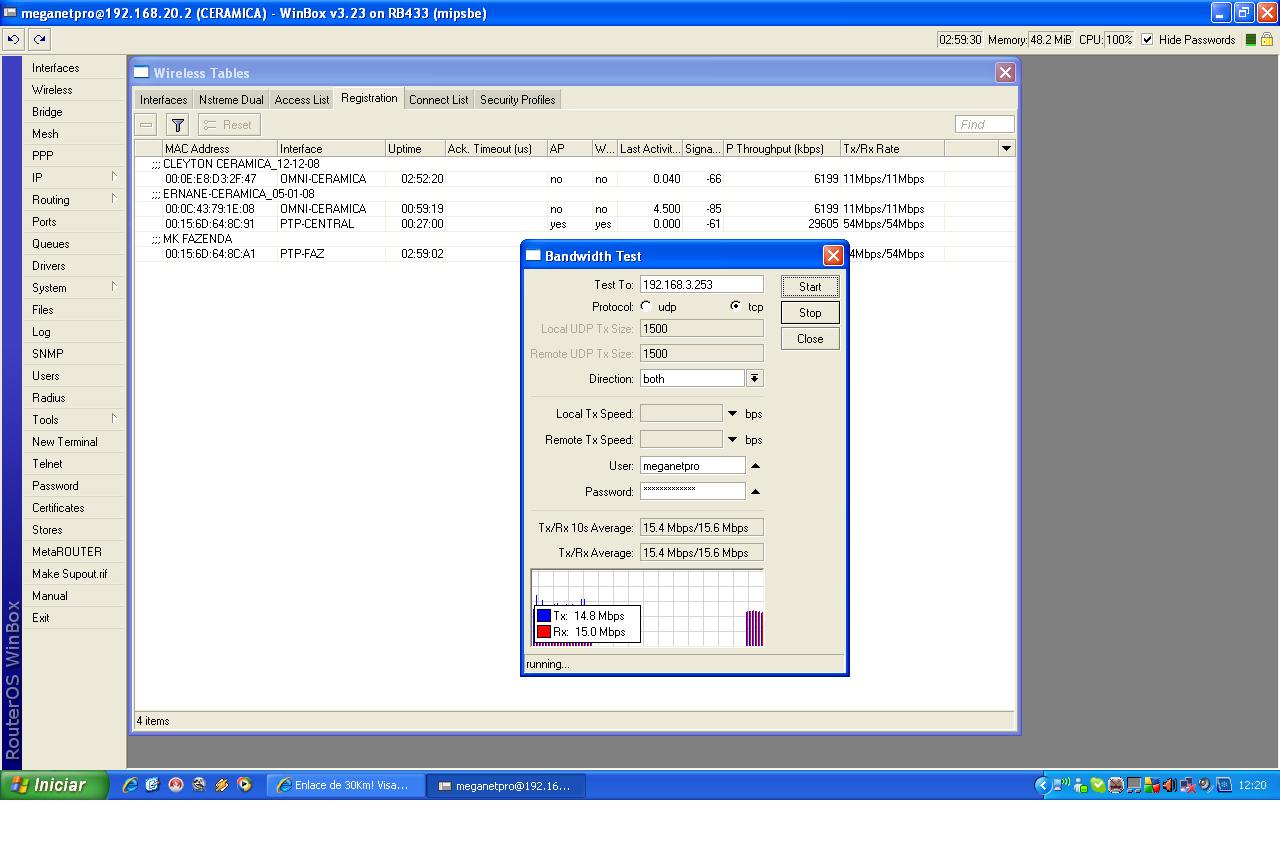Expand the Local Tx Speed arrow
The height and width of the screenshot is (861, 1280).
pos(732,414)
